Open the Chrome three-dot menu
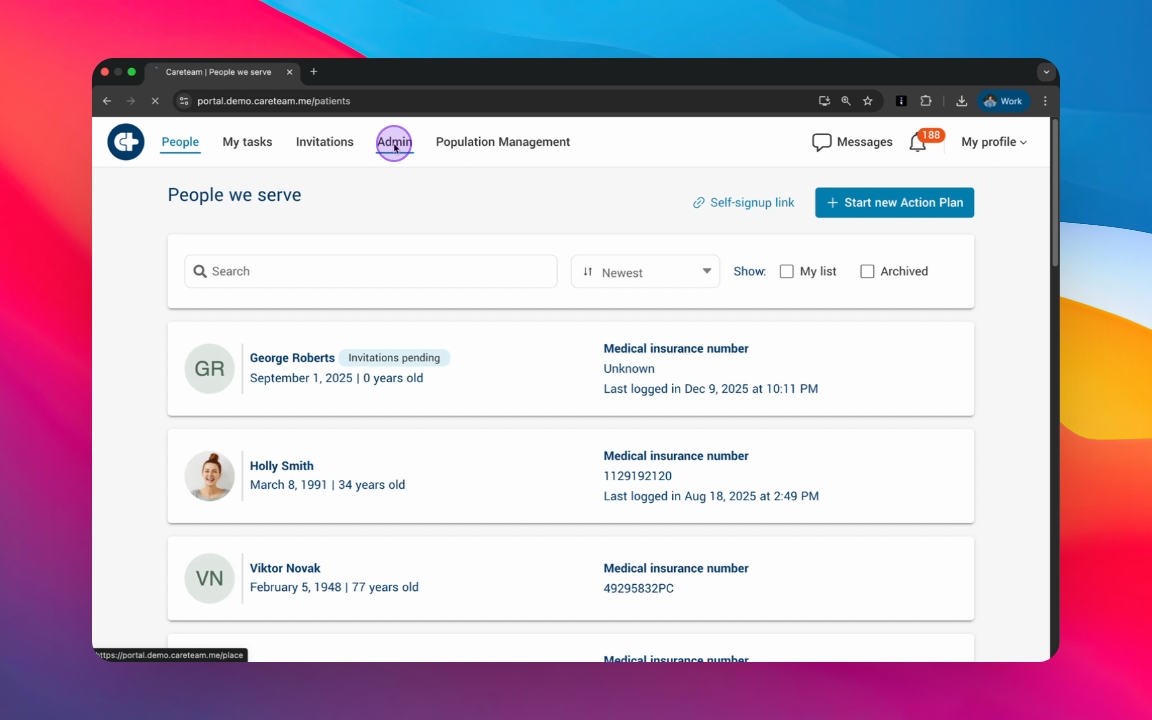The image size is (1152, 720). pyautogui.click(x=1045, y=101)
